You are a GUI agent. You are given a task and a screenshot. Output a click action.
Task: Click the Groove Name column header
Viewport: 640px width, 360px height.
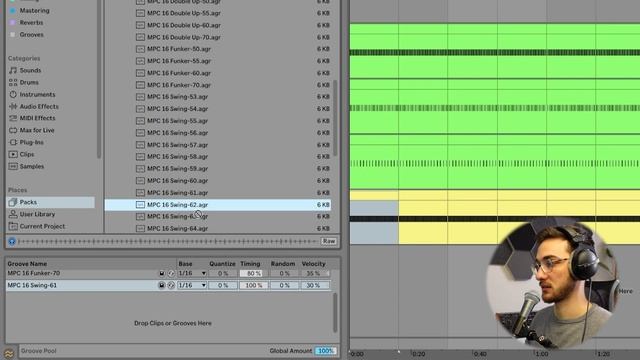pyautogui.click(x=27, y=264)
